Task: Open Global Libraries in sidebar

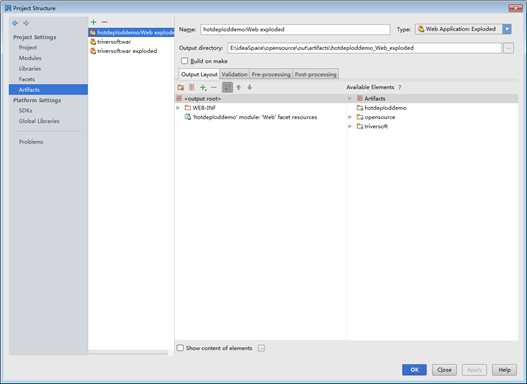Action: (x=39, y=121)
